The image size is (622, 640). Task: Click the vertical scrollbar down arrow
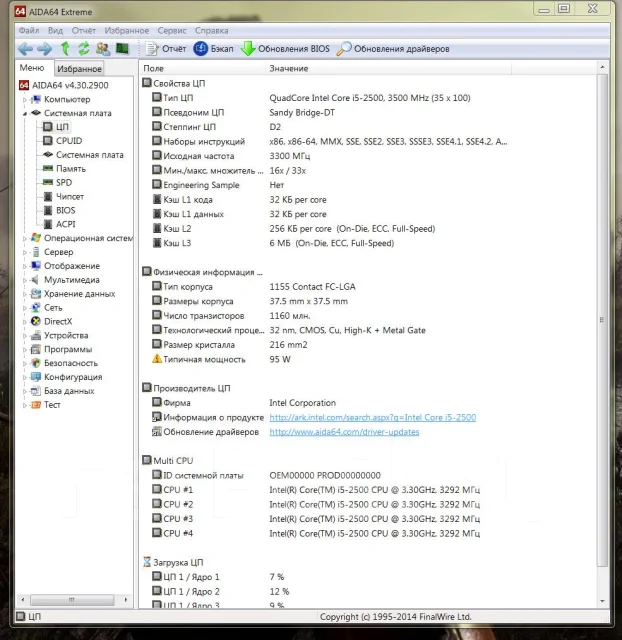[602, 601]
